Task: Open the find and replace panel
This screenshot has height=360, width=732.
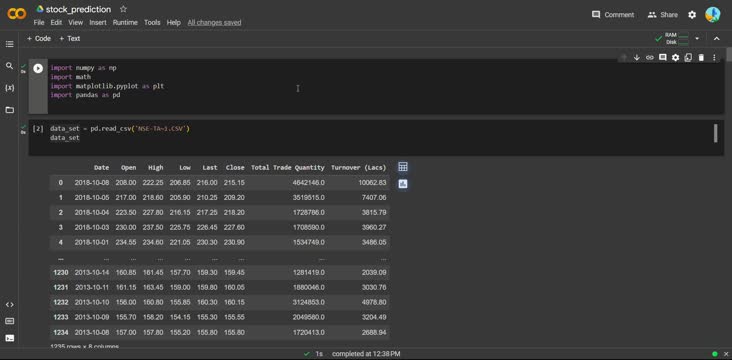Action: pos(9,66)
